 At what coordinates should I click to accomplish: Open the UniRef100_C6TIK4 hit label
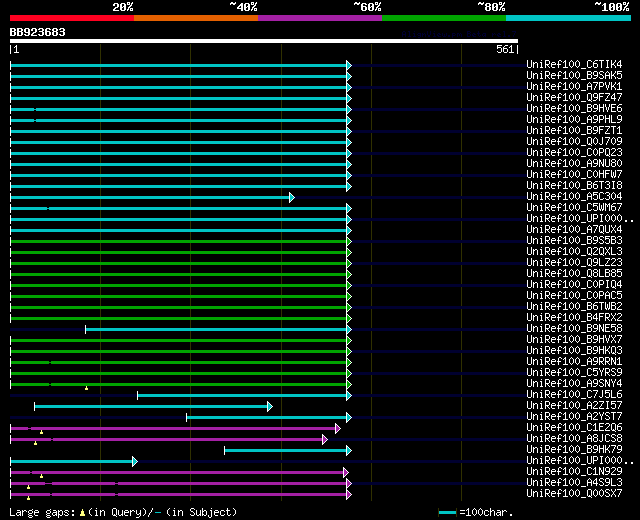[x=574, y=64]
